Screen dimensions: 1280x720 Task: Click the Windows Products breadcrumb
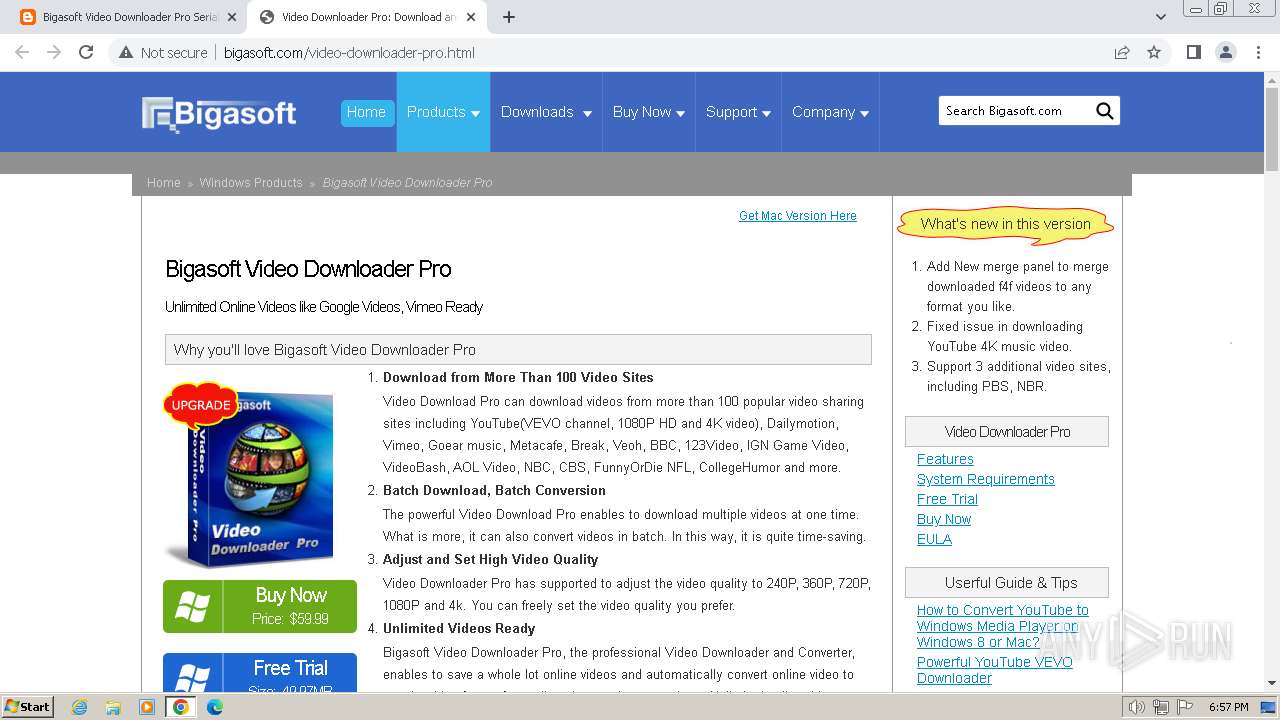[251, 183]
